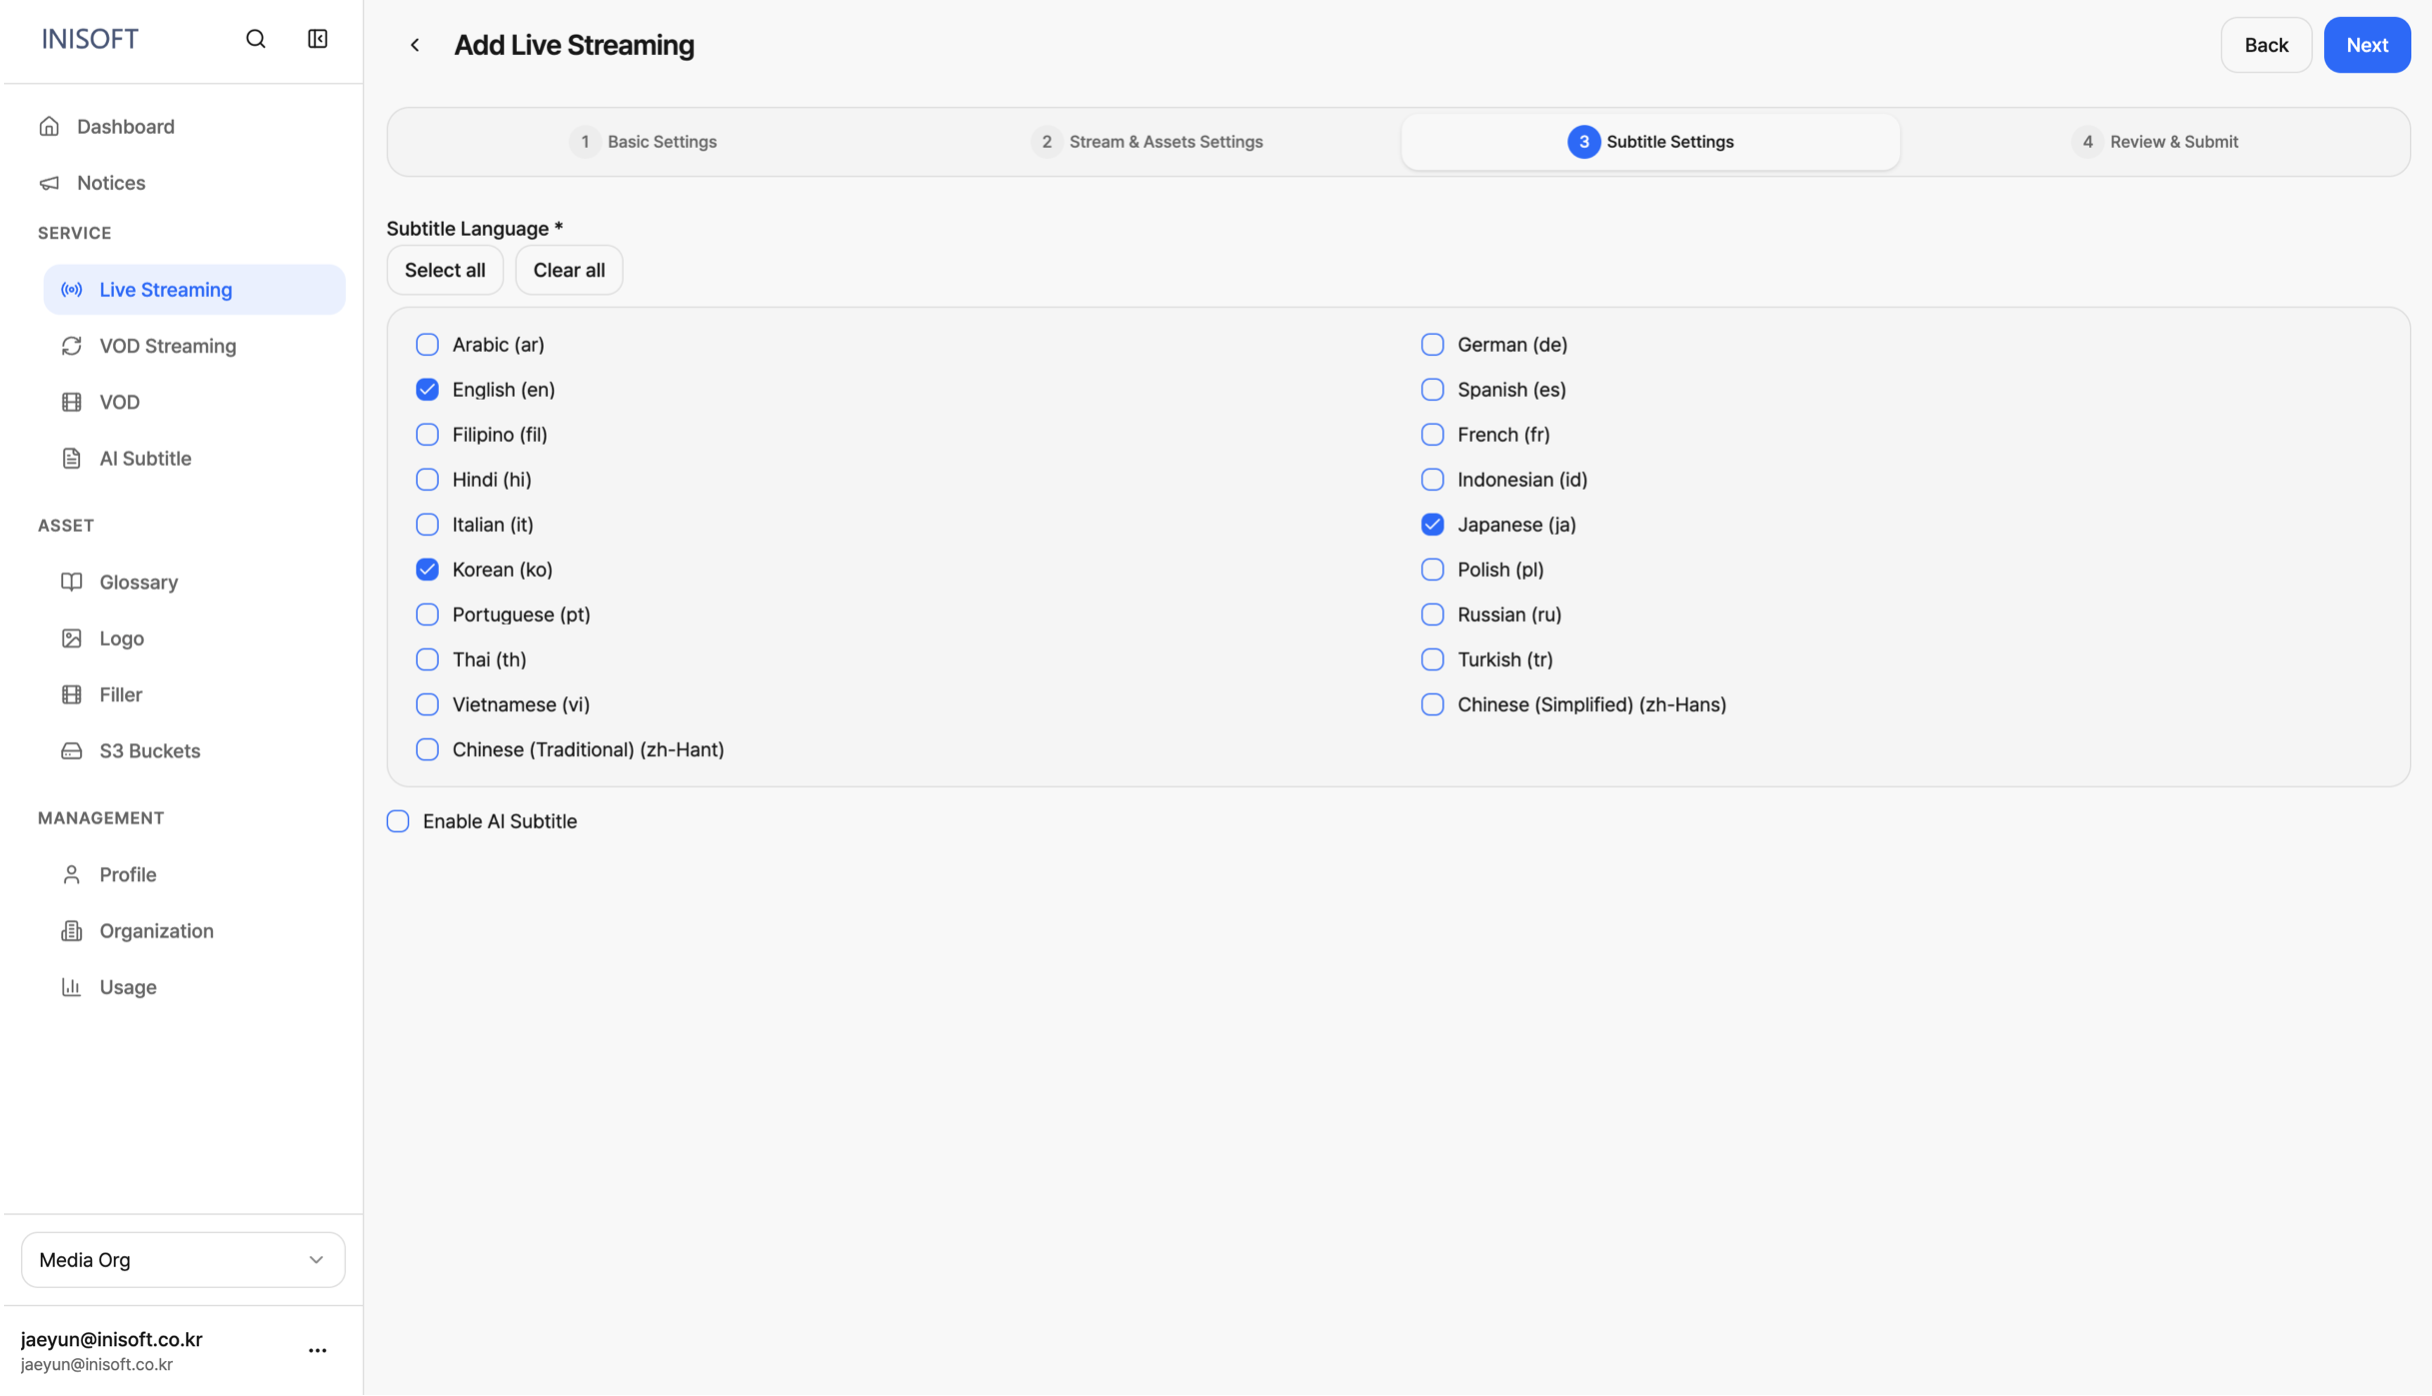The width and height of the screenshot is (2432, 1396).
Task: Switch to Stream & Assets Settings tab
Action: 1147,142
